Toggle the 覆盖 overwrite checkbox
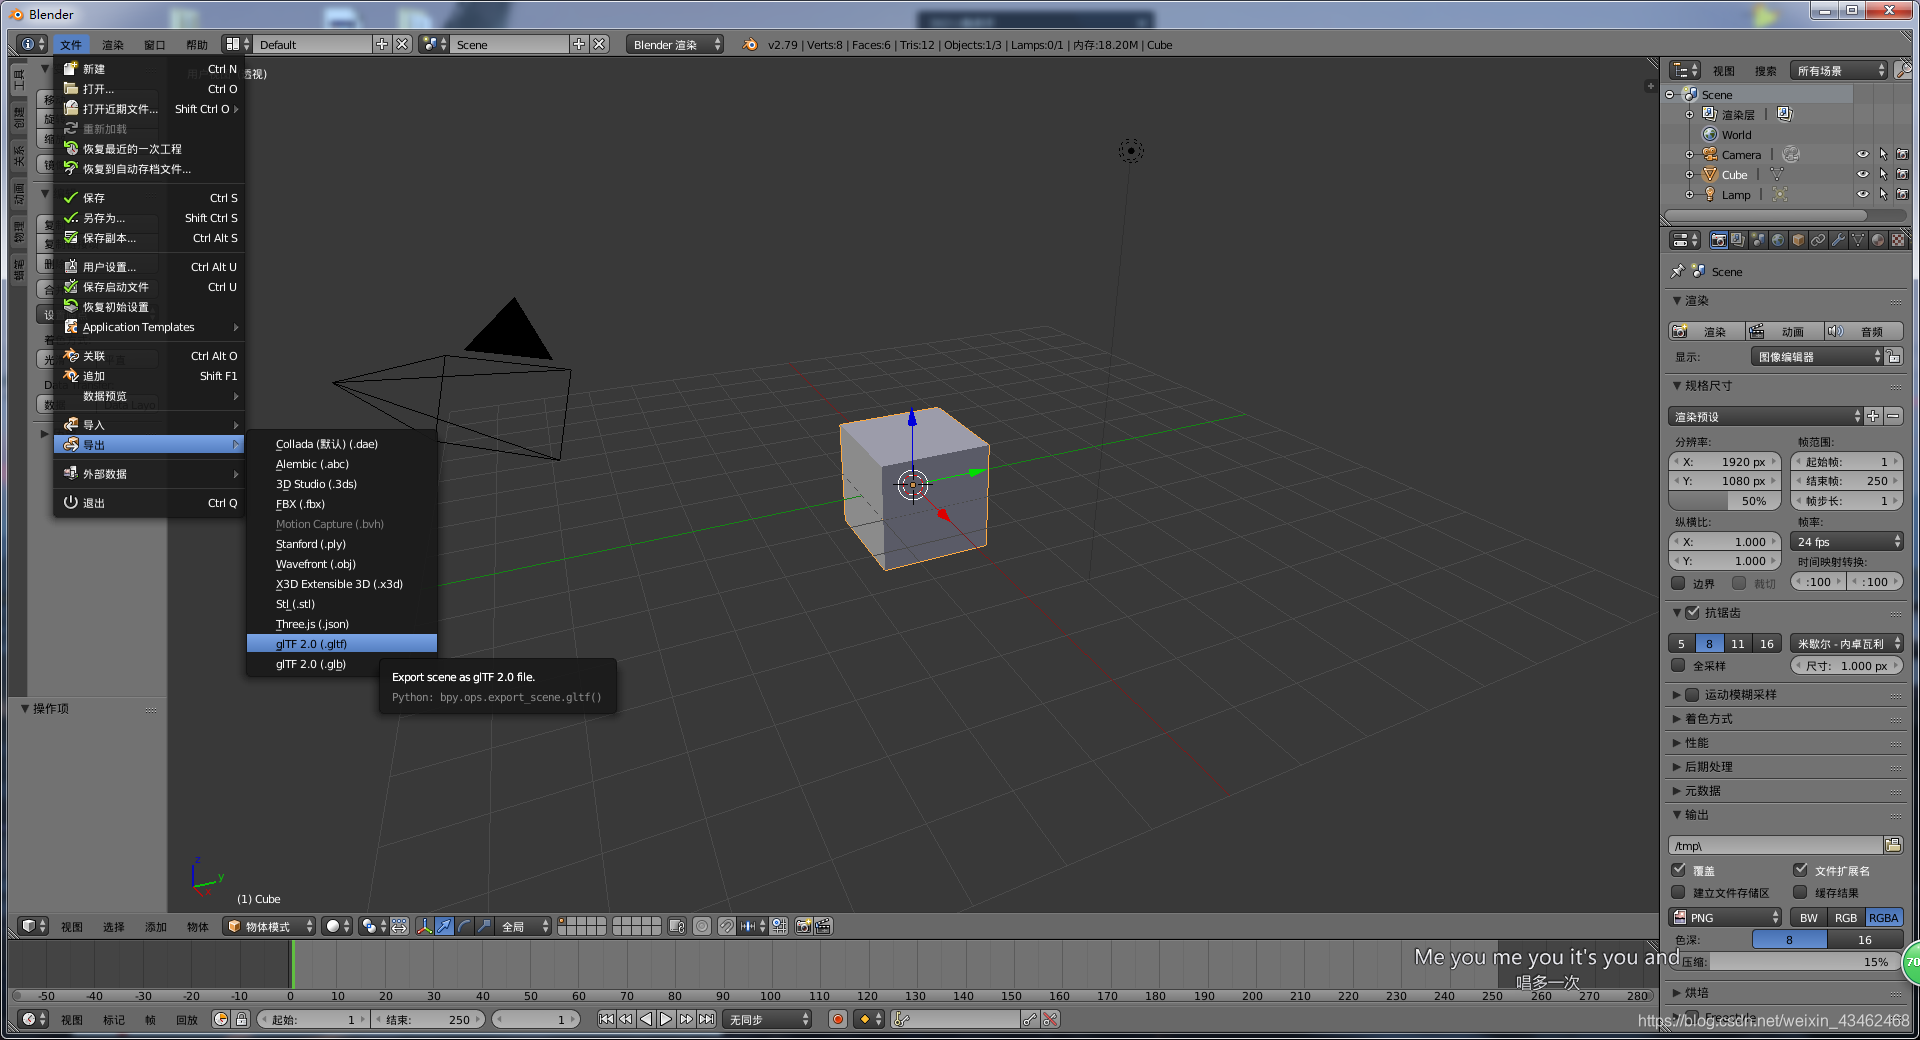The height and width of the screenshot is (1040, 1920). (1678, 870)
